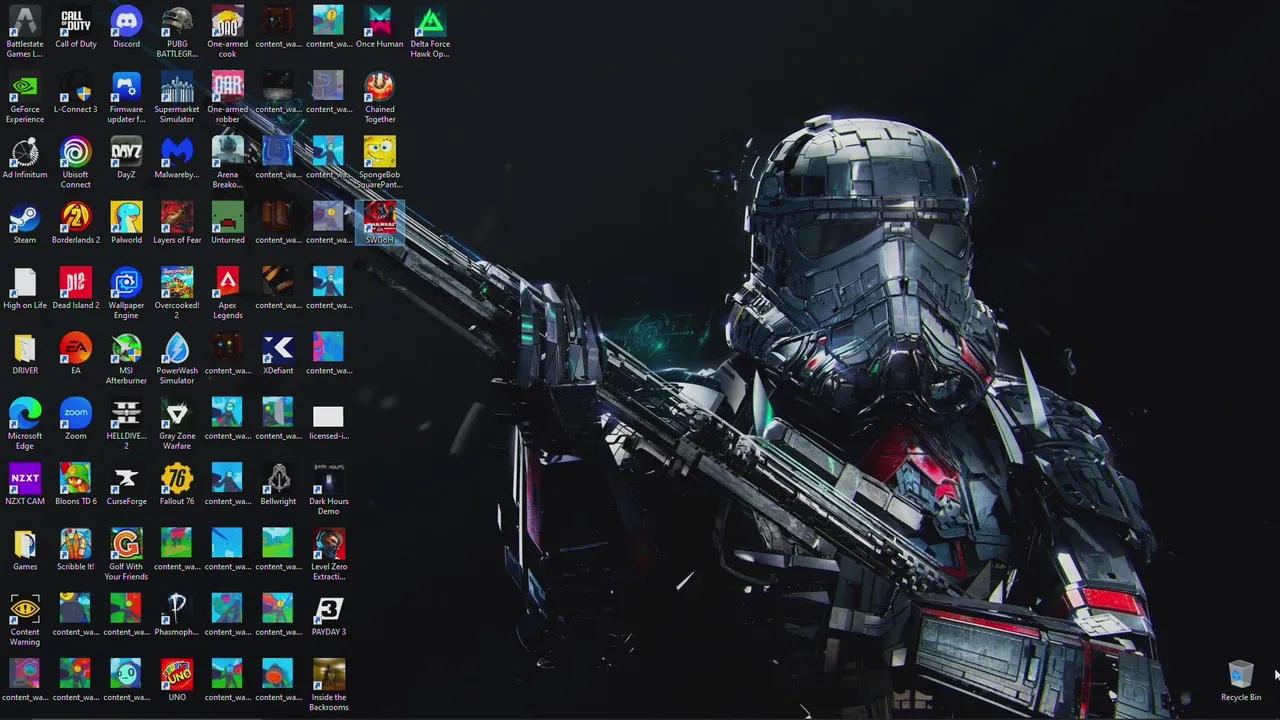Select the Apex Legends icon

(228, 293)
